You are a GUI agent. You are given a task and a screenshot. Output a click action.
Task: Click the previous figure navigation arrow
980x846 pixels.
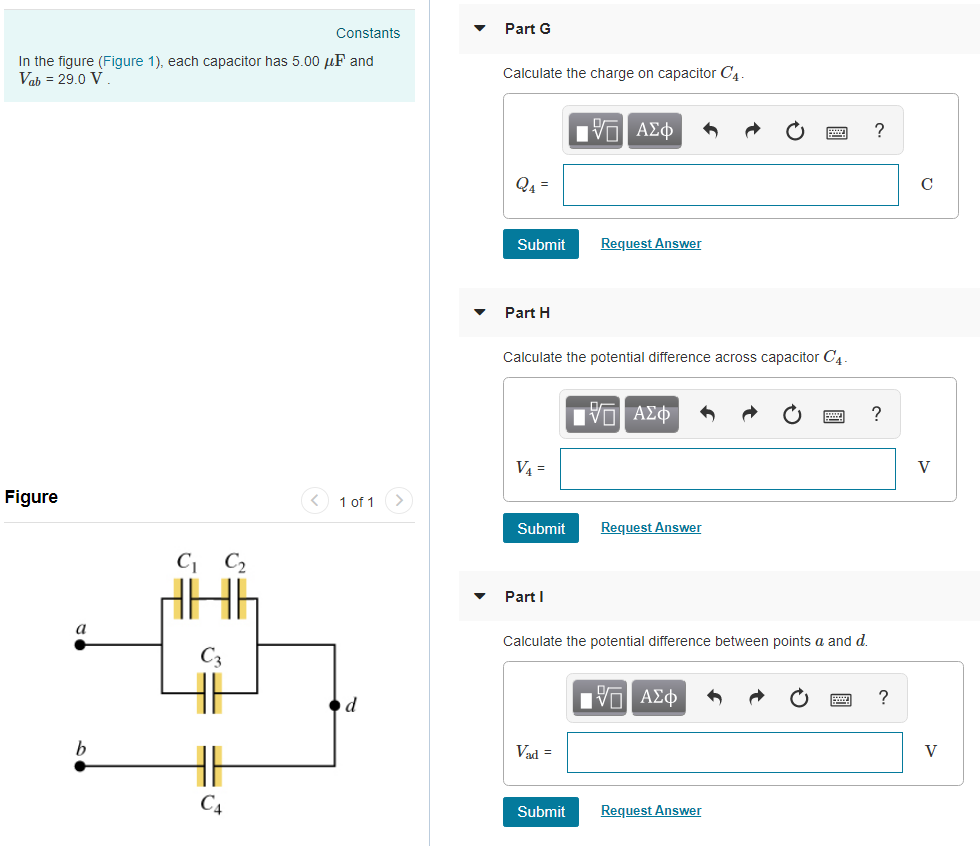(x=314, y=500)
